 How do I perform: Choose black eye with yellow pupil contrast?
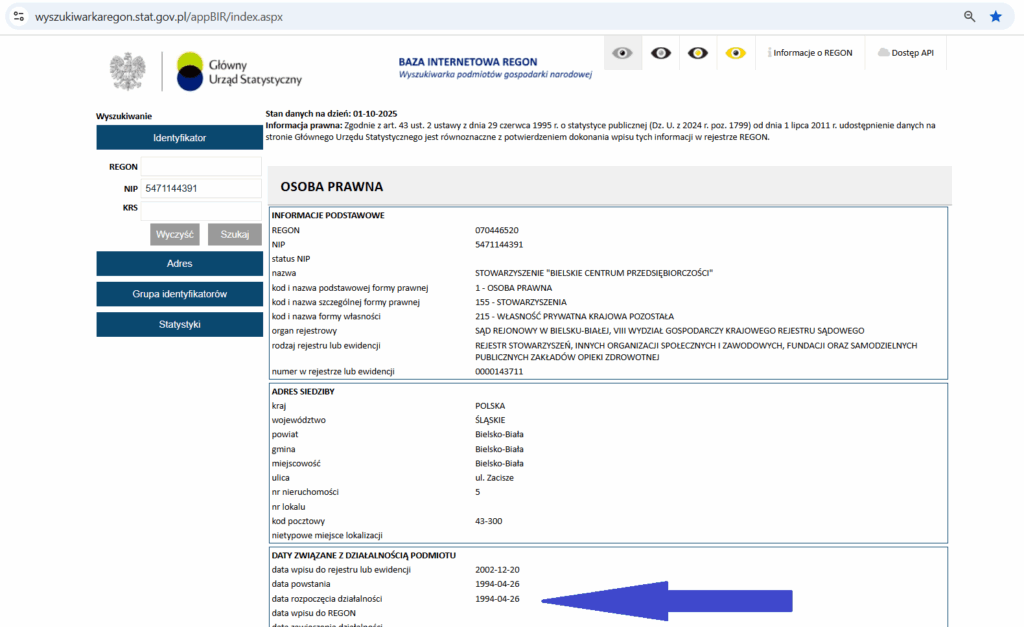pyautogui.click(x=698, y=52)
